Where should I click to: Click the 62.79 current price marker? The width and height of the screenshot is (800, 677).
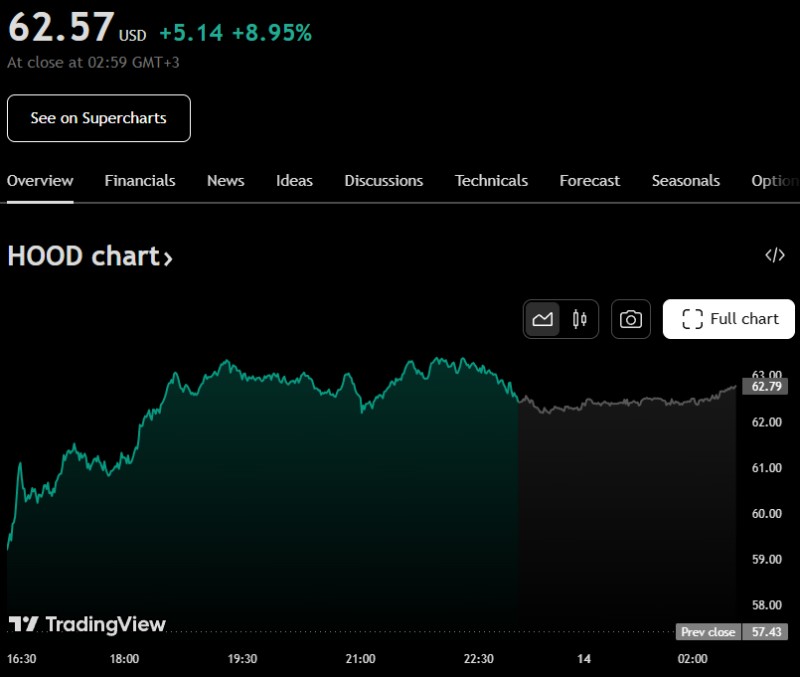pos(767,386)
